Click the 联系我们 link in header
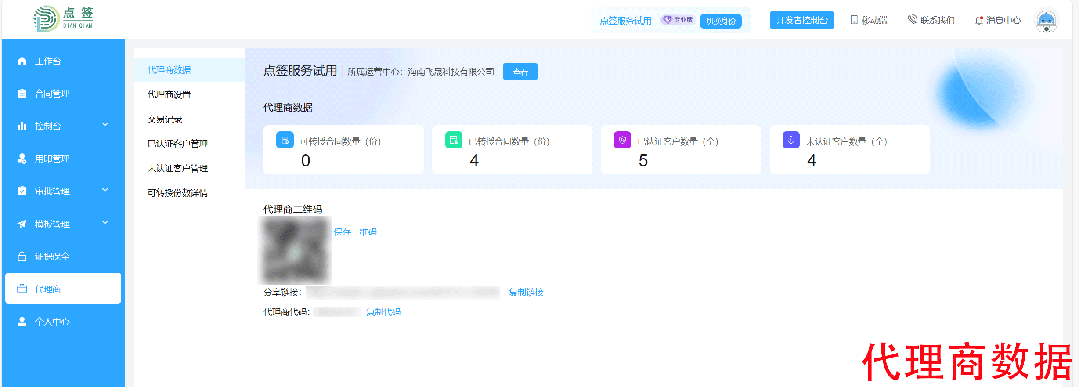The image size is (1079, 387). [937, 20]
